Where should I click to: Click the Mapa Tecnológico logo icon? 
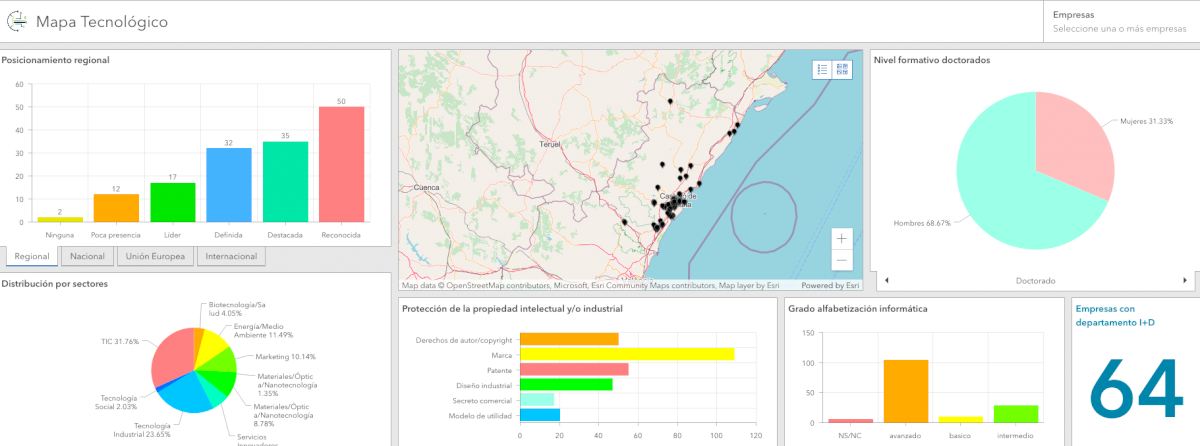pos(17,21)
